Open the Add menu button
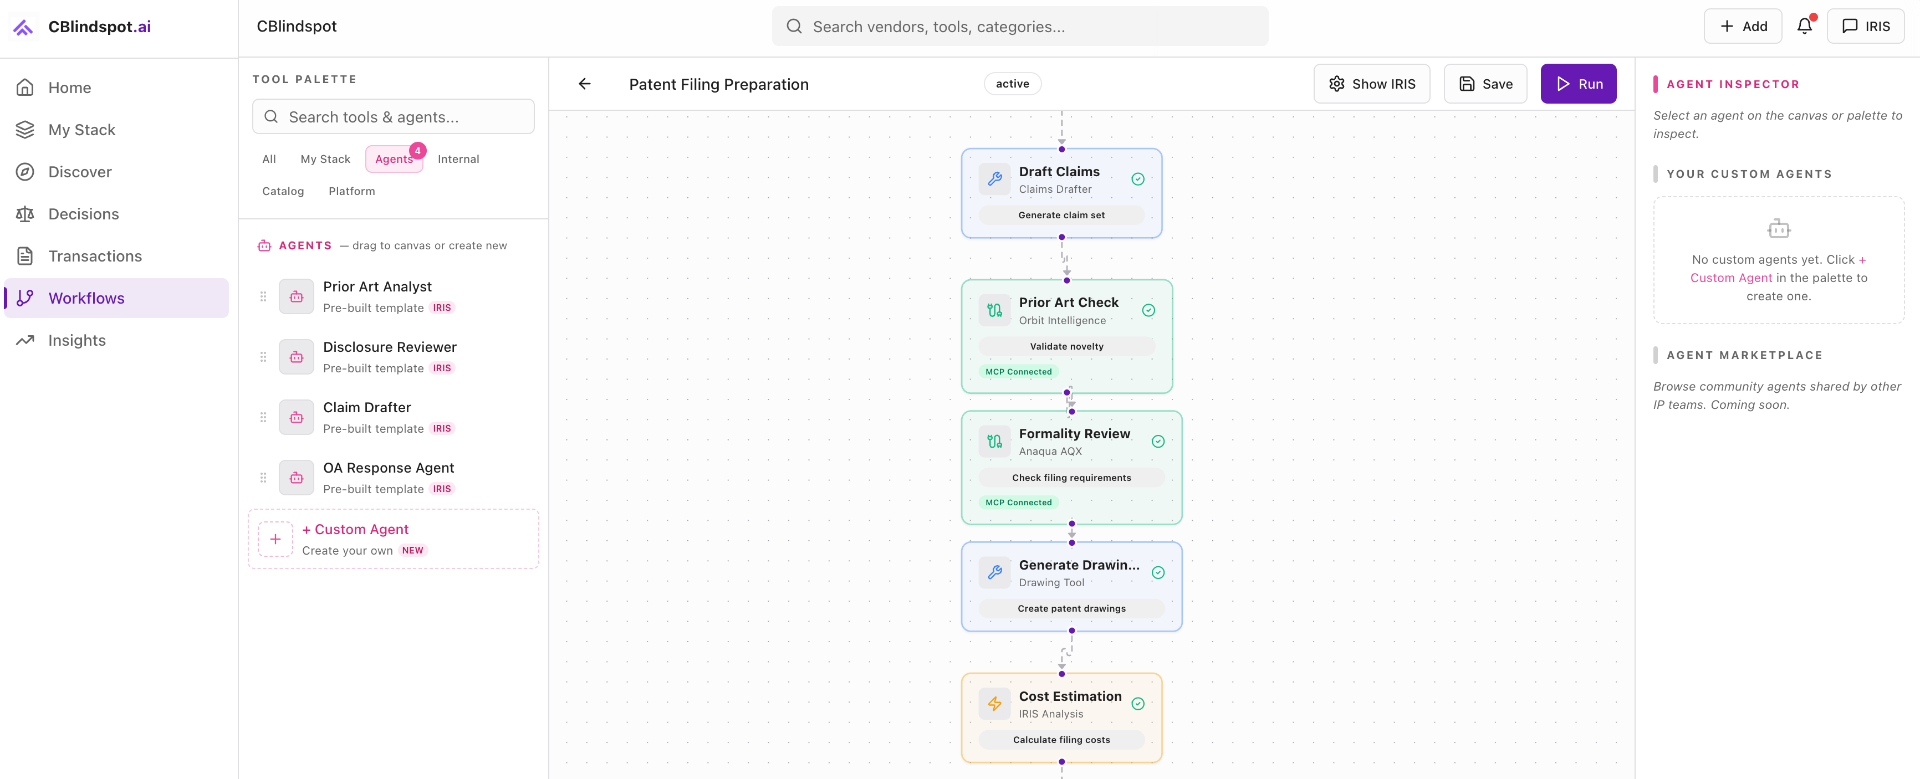The image size is (1920, 779). pos(1742,26)
